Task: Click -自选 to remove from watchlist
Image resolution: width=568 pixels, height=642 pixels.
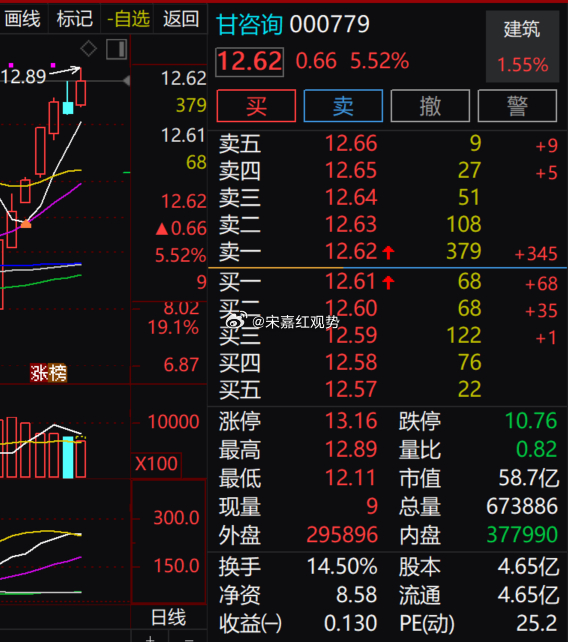Action: 128,19
